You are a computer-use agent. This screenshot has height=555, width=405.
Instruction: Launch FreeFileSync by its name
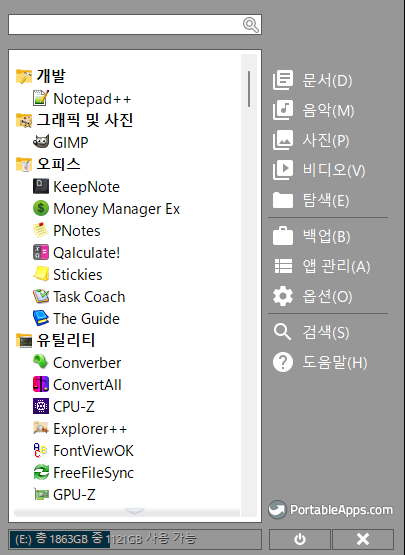coord(93,473)
